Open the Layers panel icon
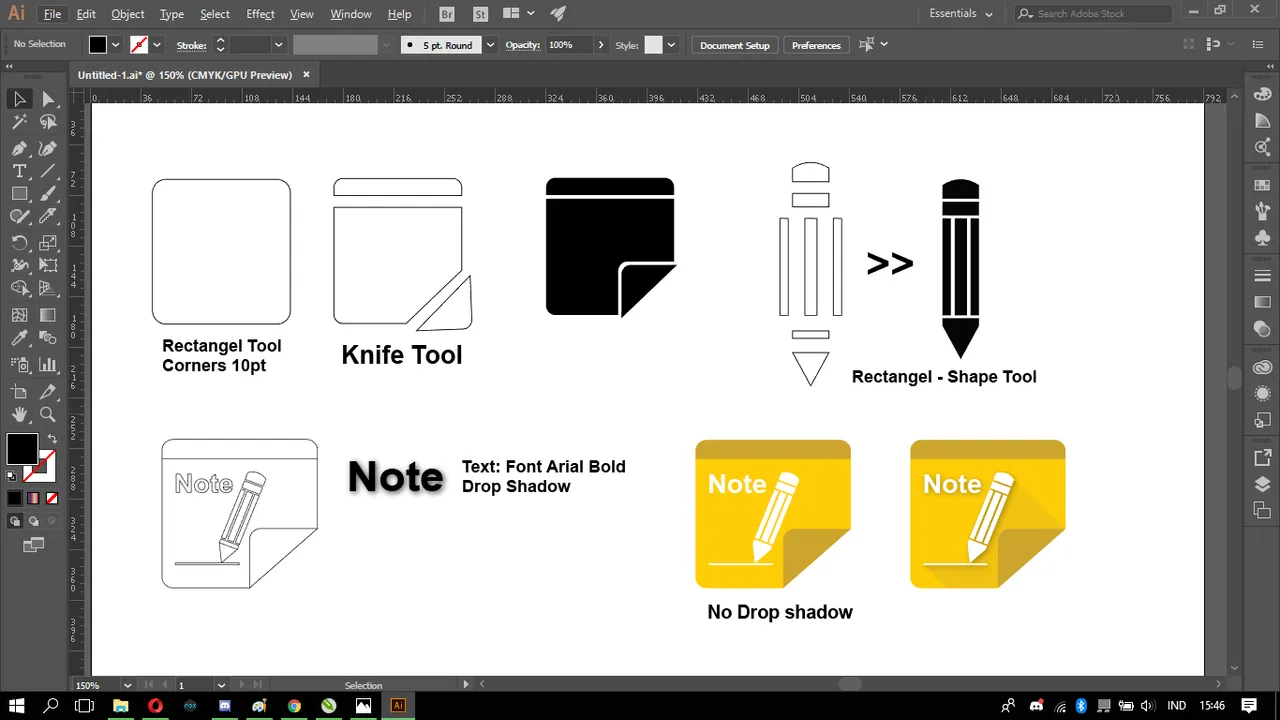Screen dimensions: 1280x720 click(1262, 484)
